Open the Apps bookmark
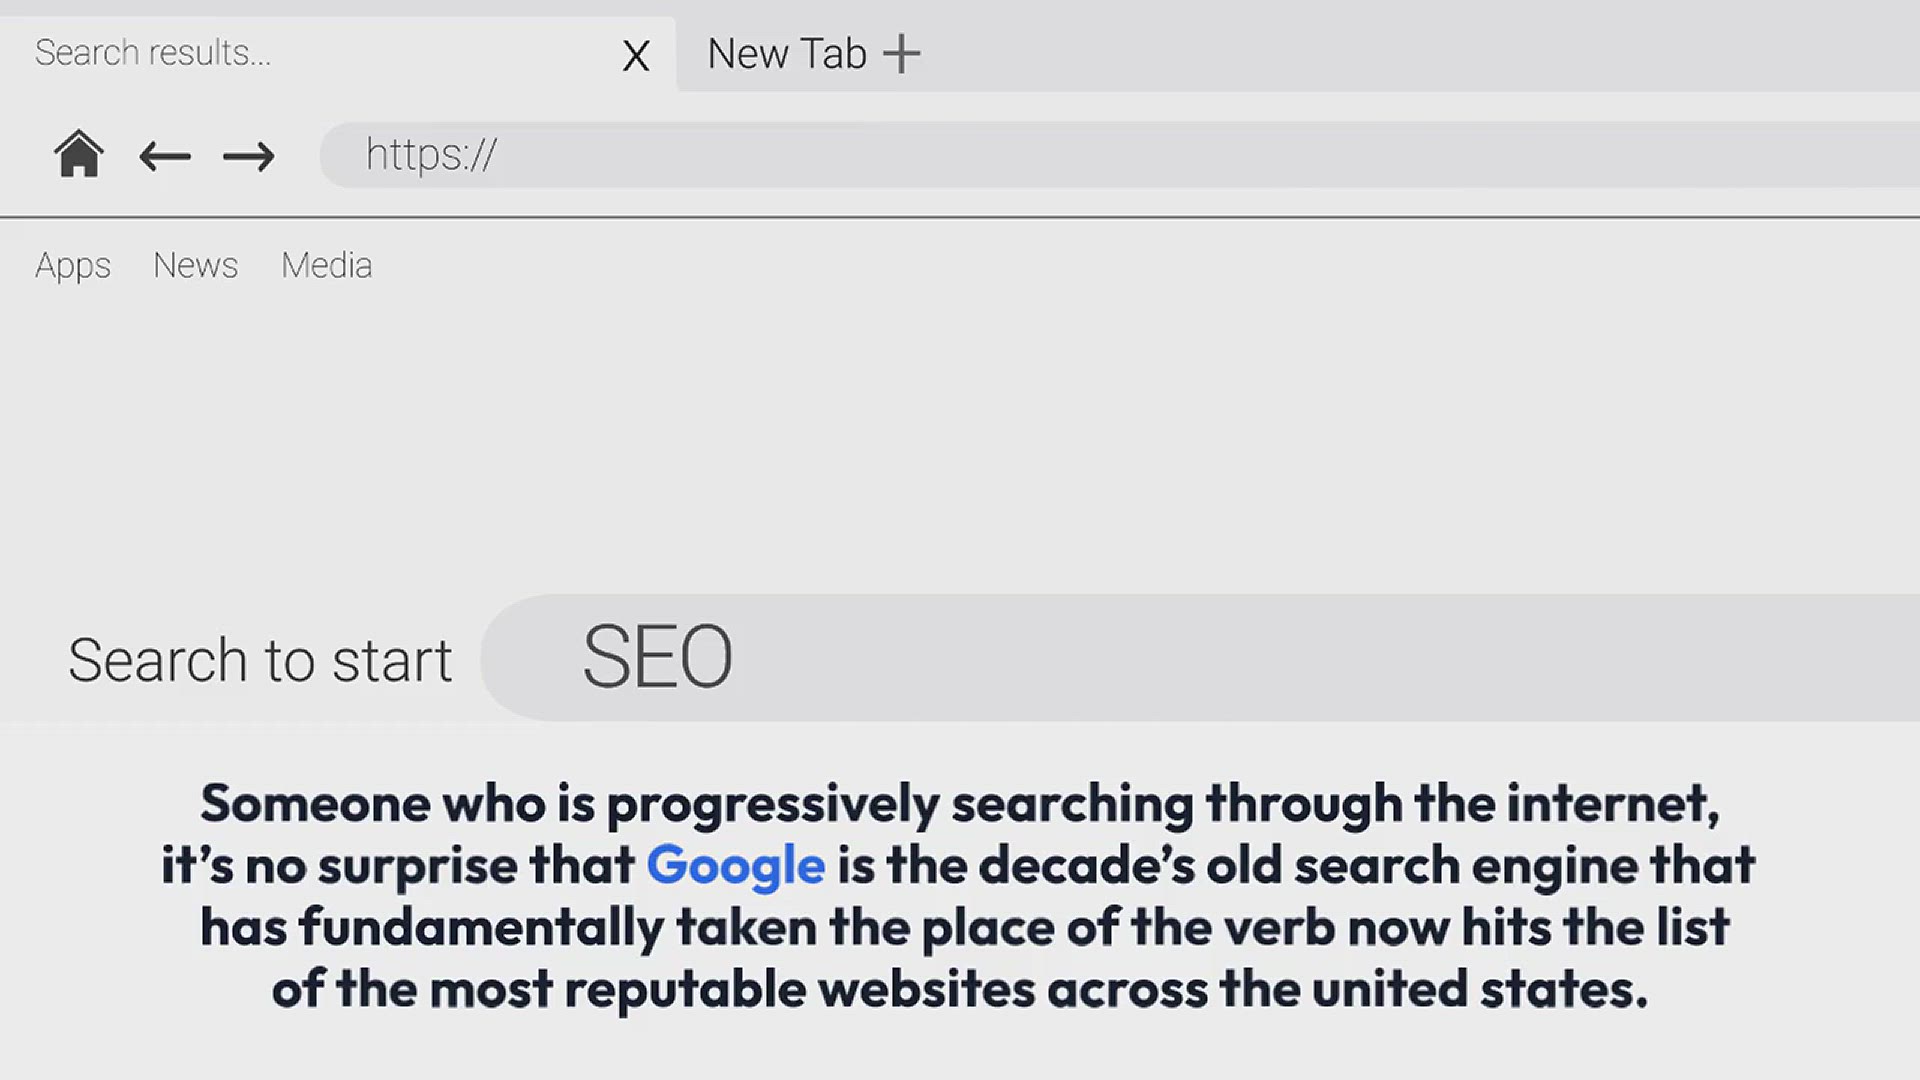1920x1080 pixels. pyautogui.click(x=73, y=266)
